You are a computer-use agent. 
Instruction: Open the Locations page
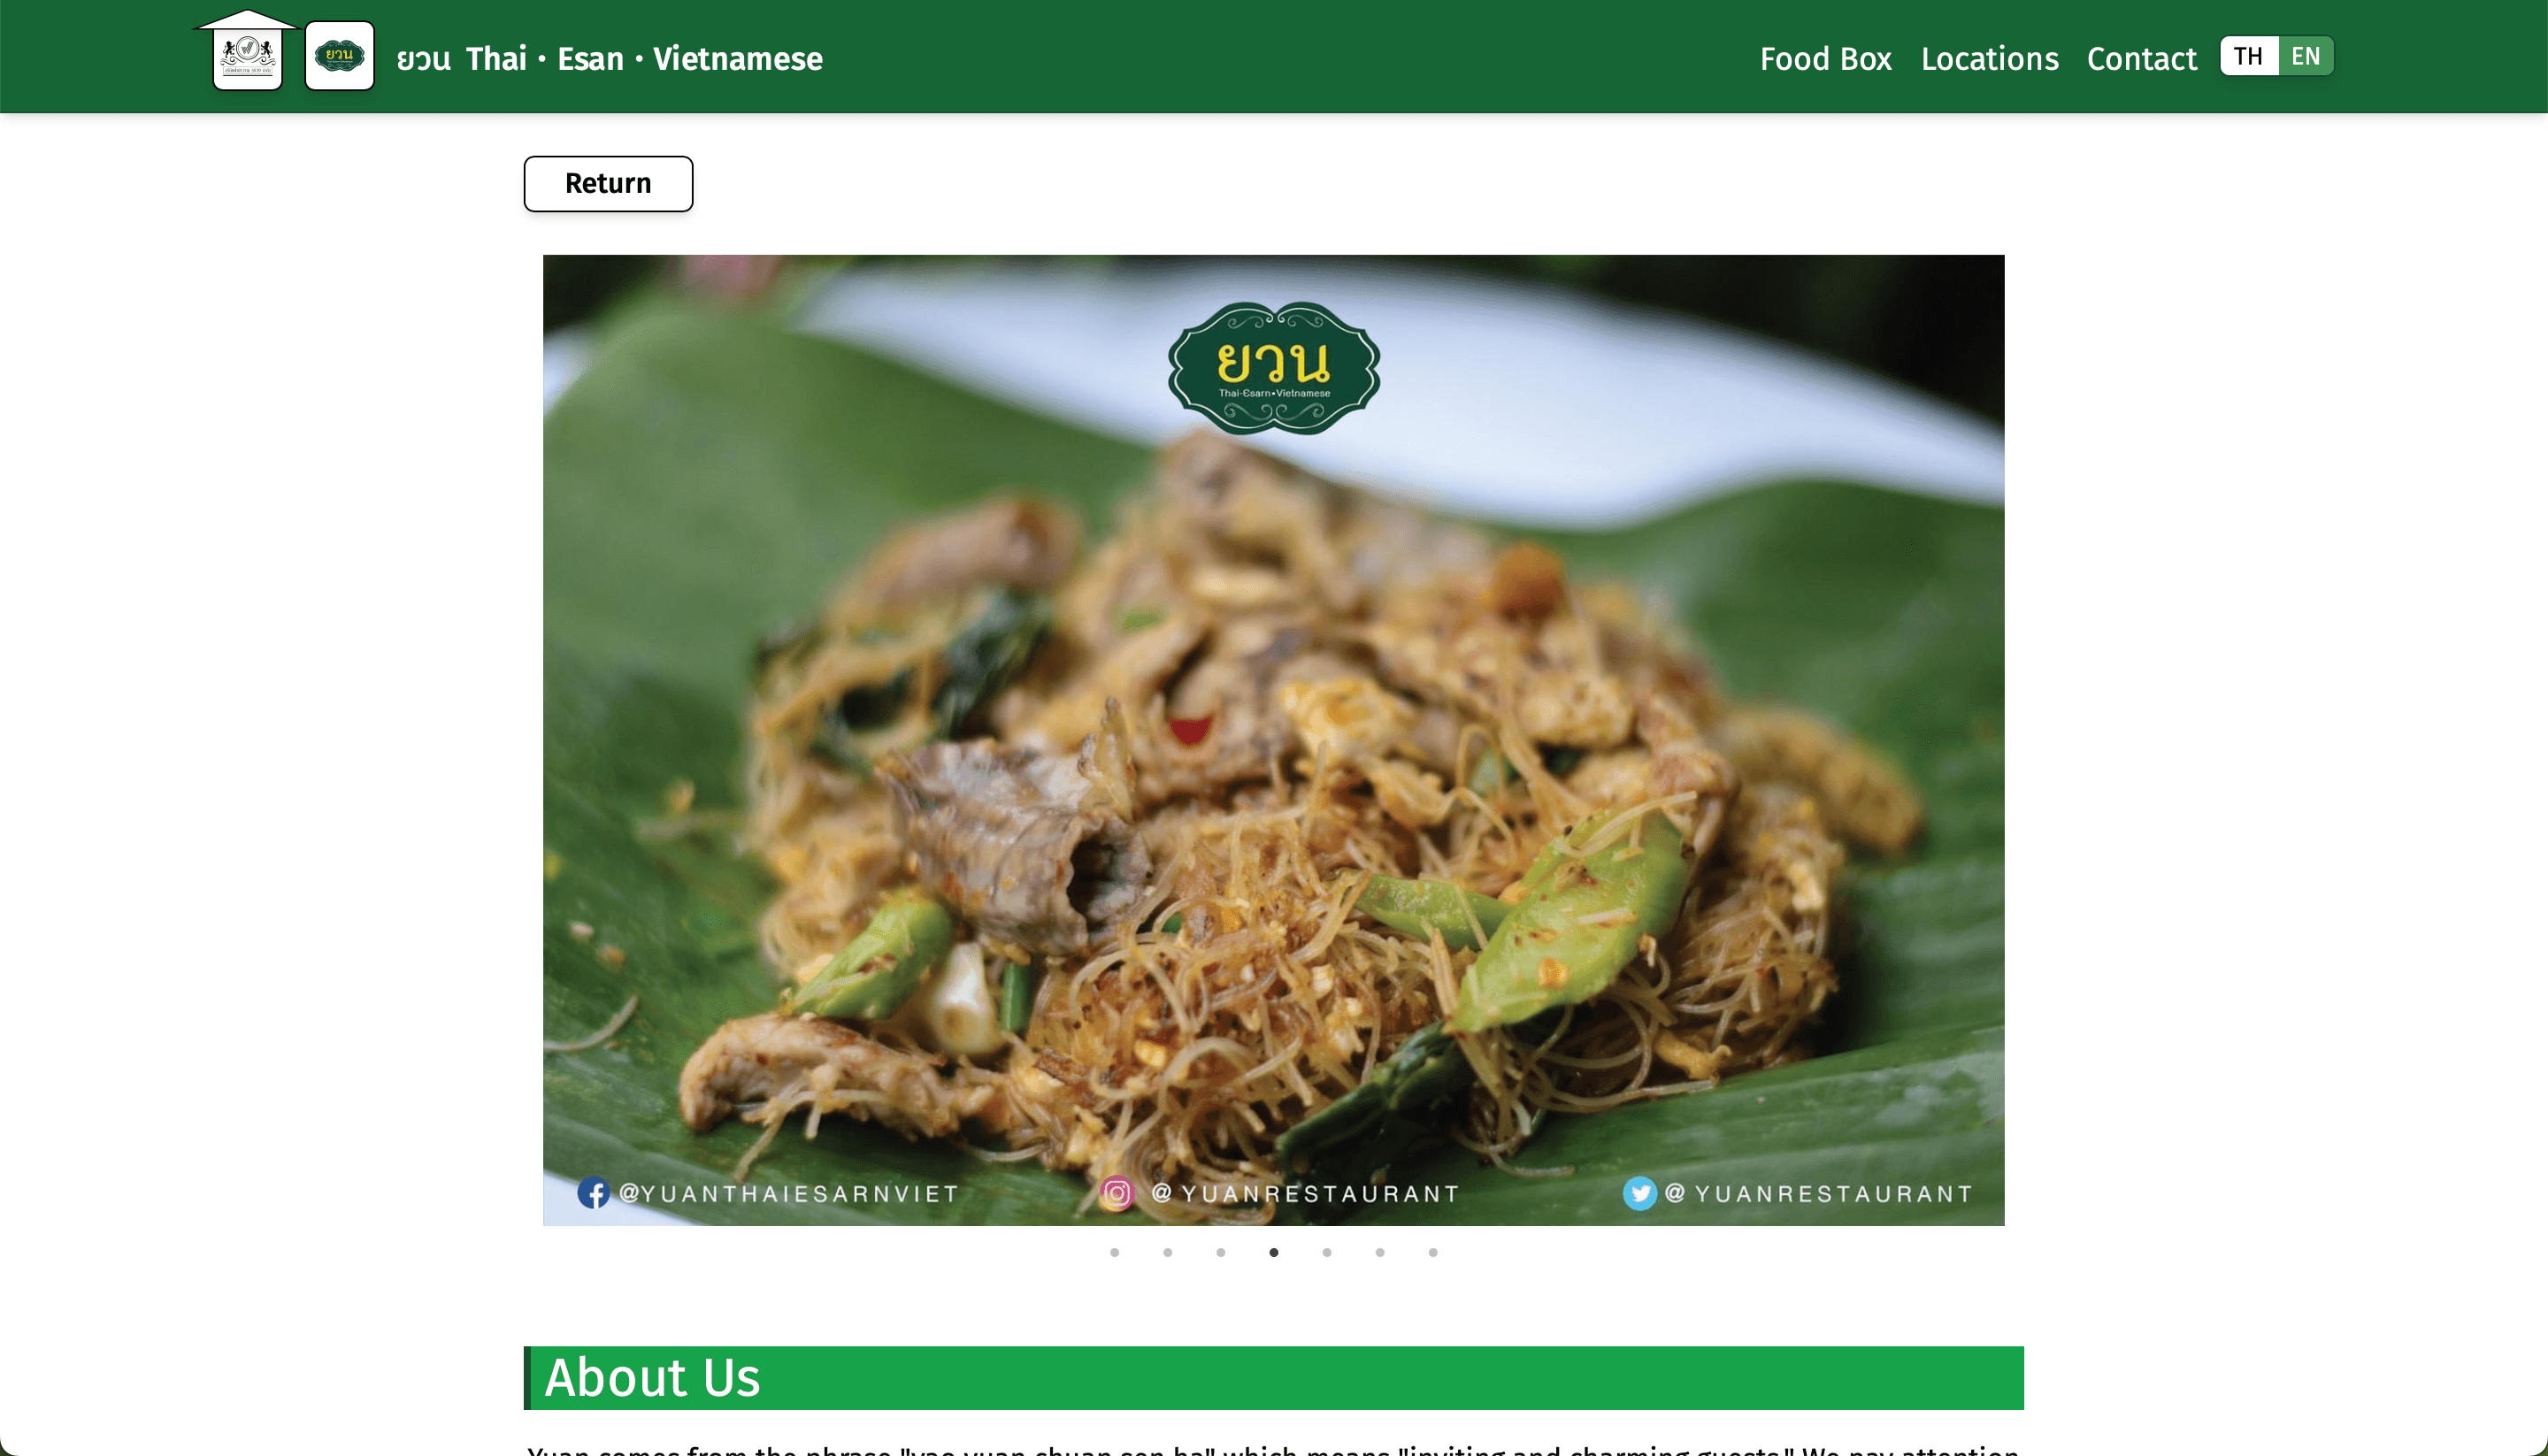[1989, 59]
